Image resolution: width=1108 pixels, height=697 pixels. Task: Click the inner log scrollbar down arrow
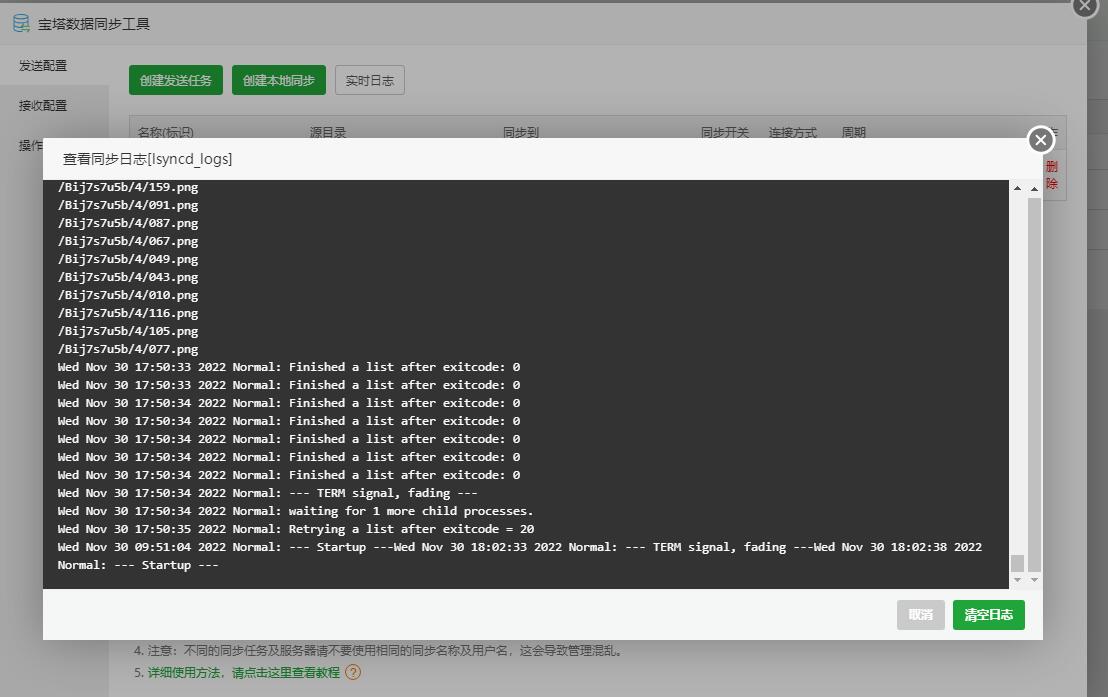coord(1017,580)
